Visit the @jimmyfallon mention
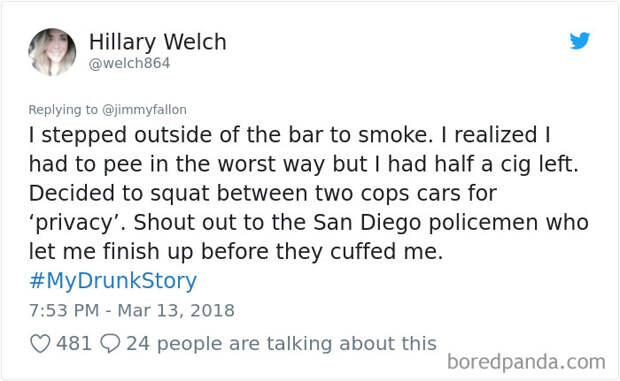The width and height of the screenshot is (620, 381). [144, 110]
